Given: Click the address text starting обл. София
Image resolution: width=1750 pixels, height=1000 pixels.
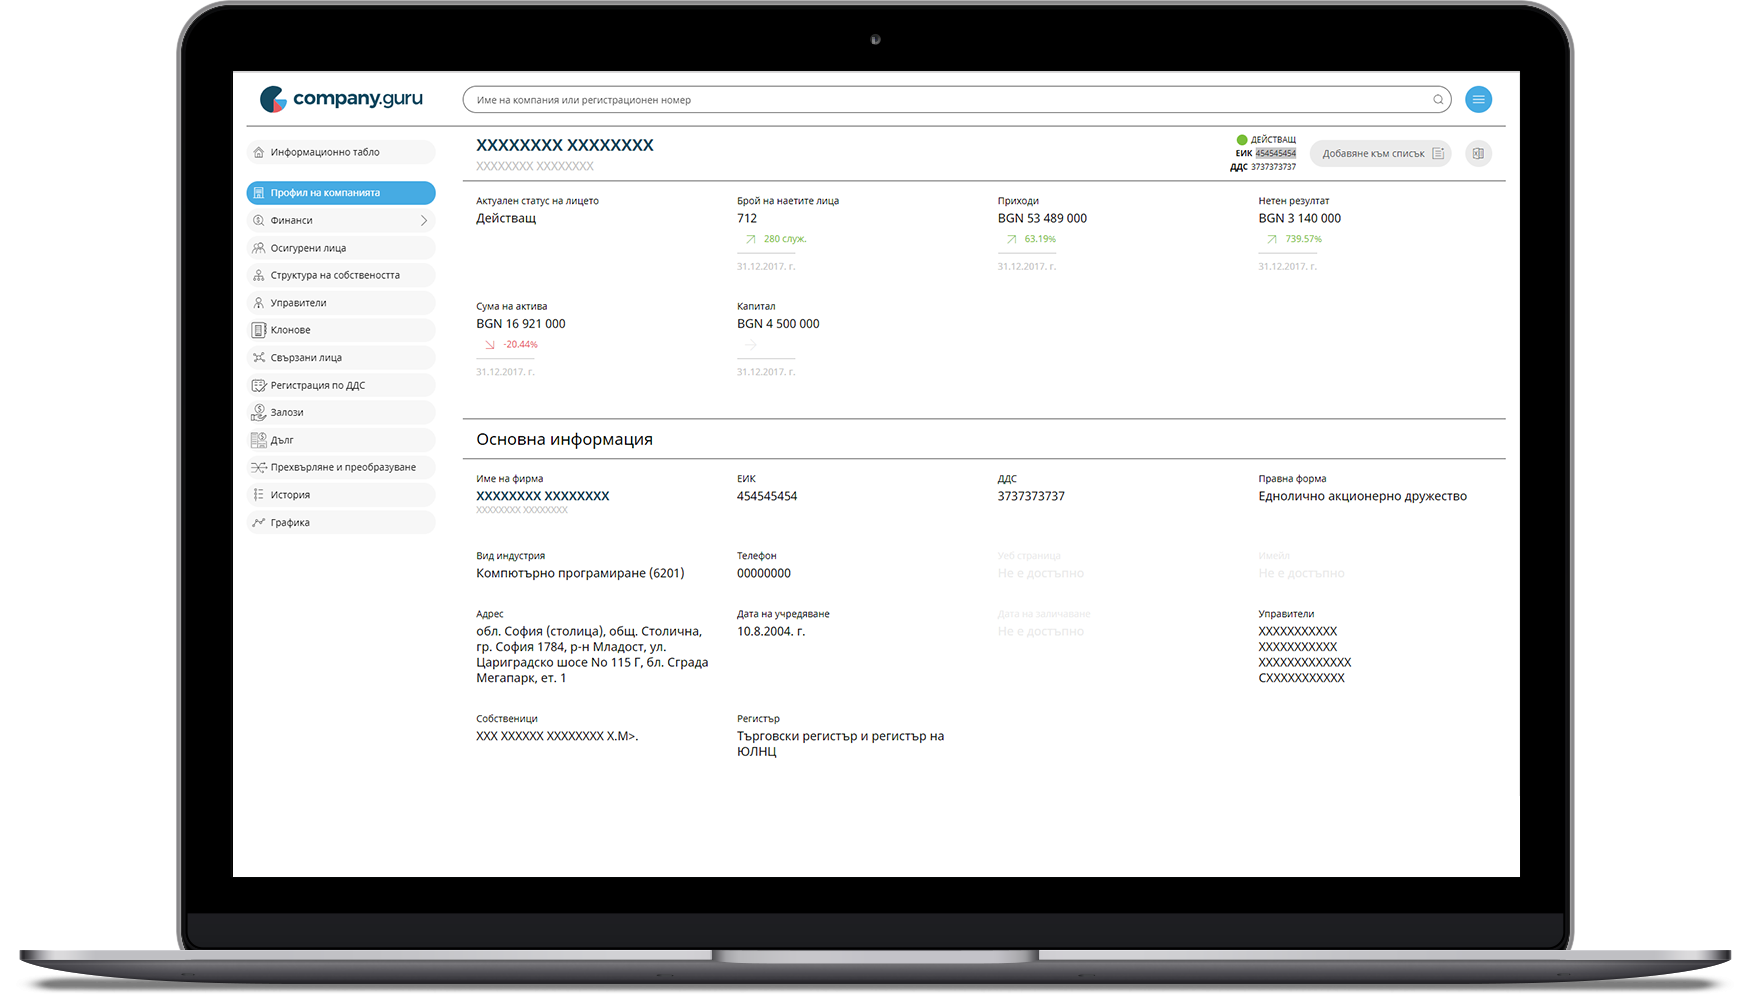Looking at the screenshot, I should pos(592,655).
